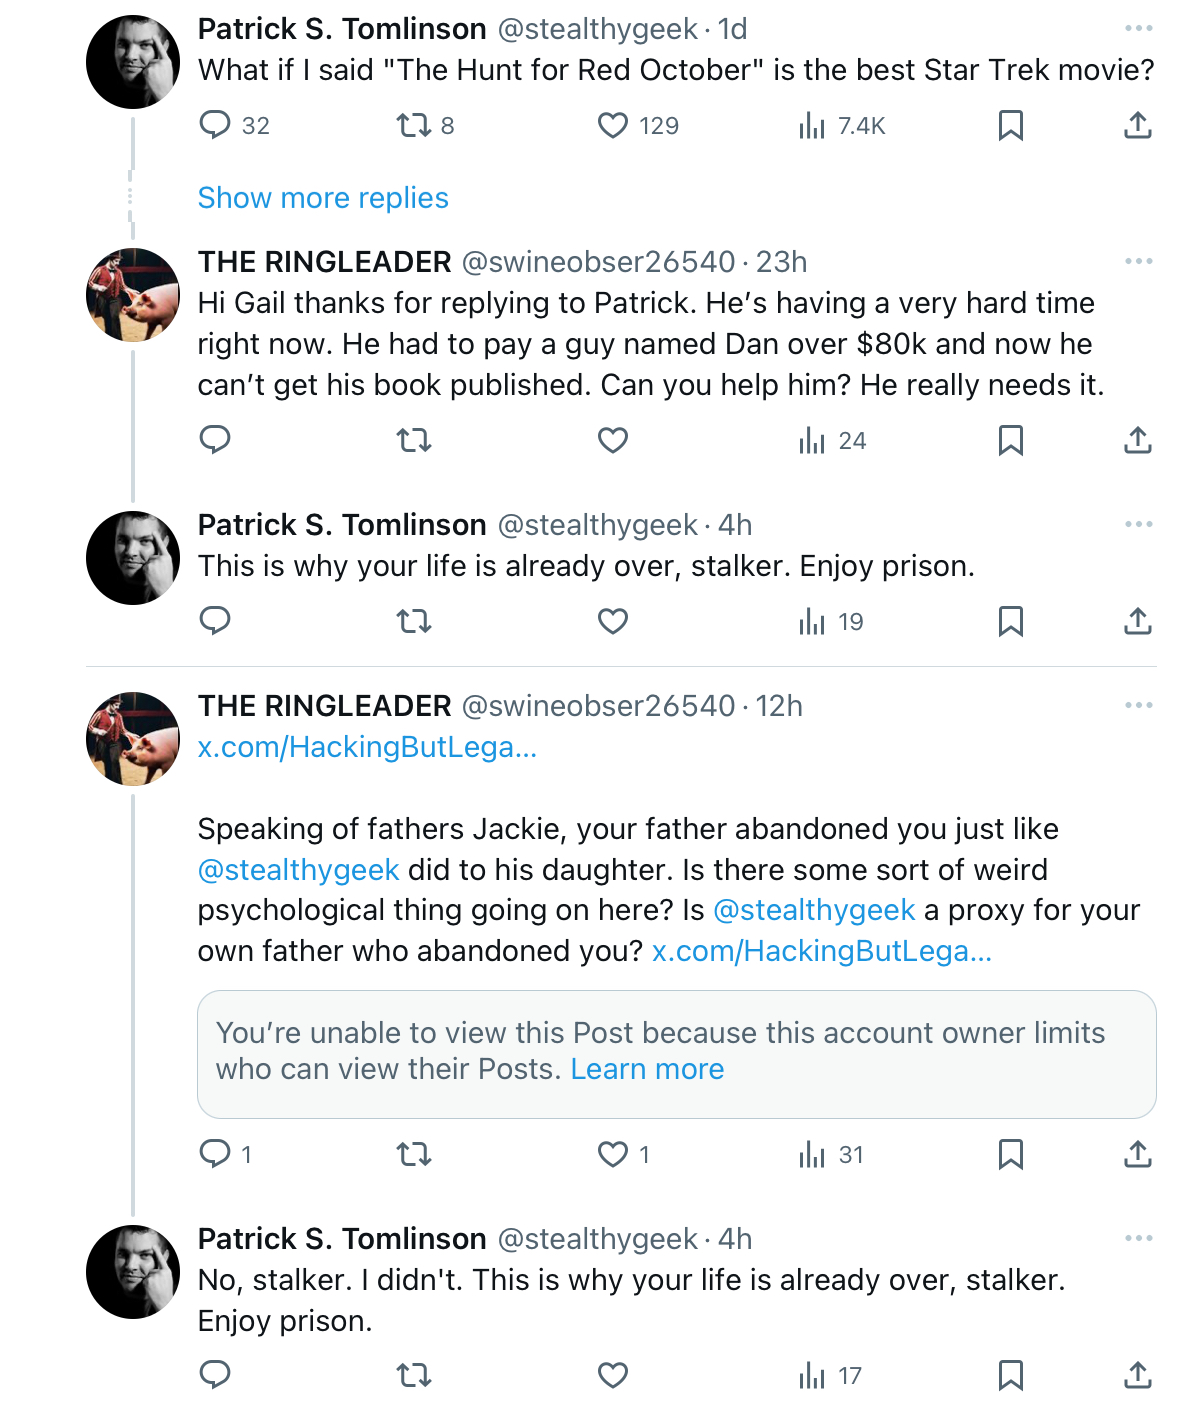
Task: Open Patrick S. Tomlinson profile name on last reply
Action: click(342, 1239)
